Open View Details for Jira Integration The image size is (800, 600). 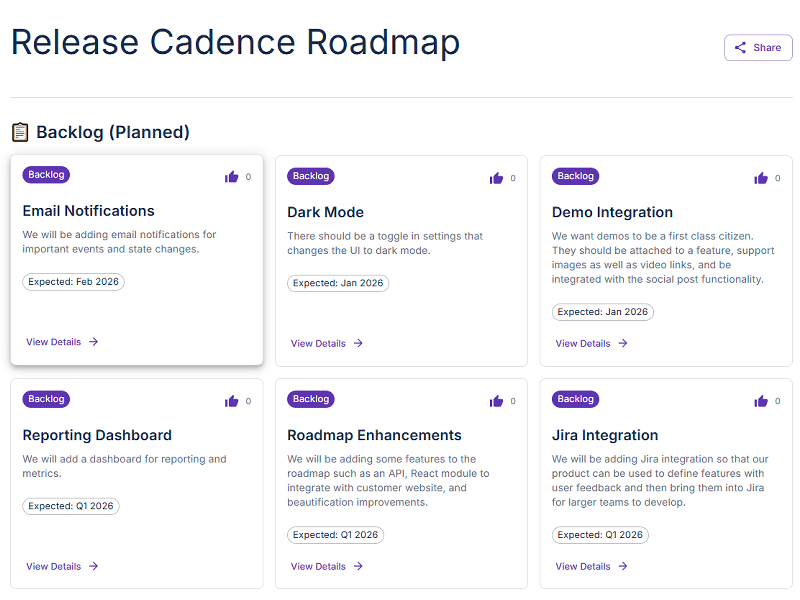click(x=583, y=566)
